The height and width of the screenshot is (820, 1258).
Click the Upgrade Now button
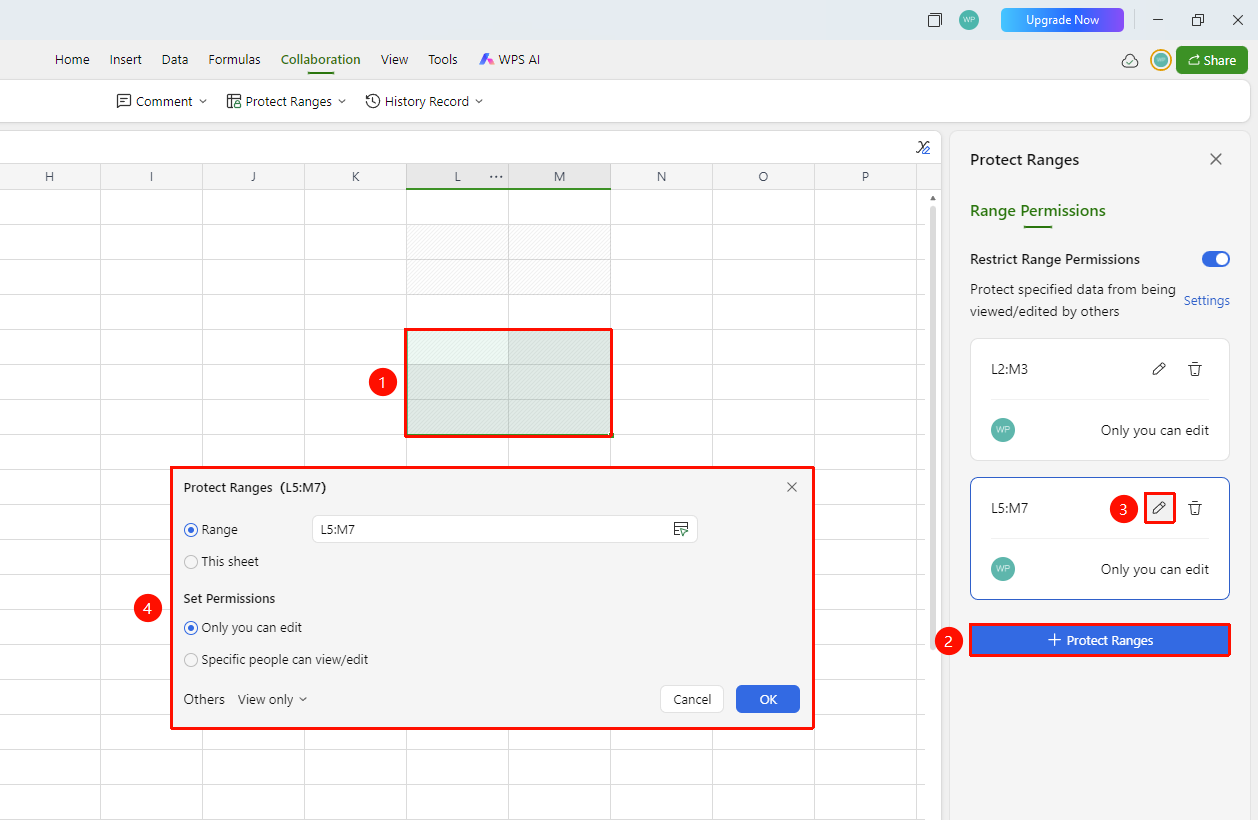click(1062, 20)
